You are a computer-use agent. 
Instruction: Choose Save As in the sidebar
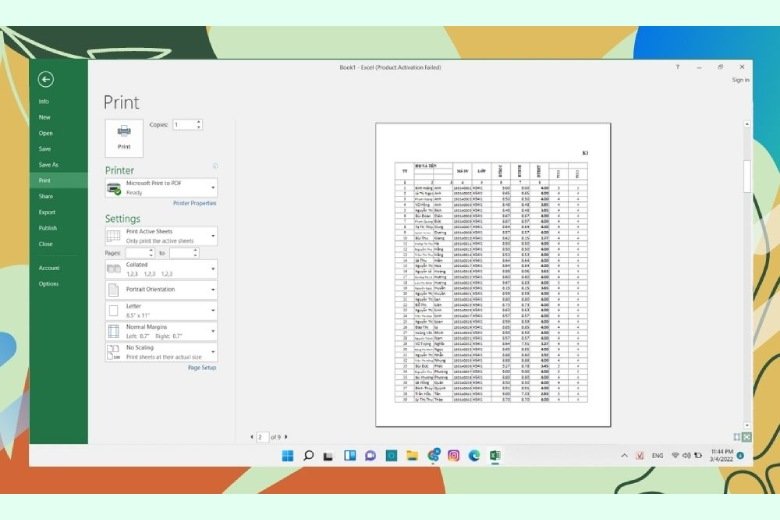(48, 165)
